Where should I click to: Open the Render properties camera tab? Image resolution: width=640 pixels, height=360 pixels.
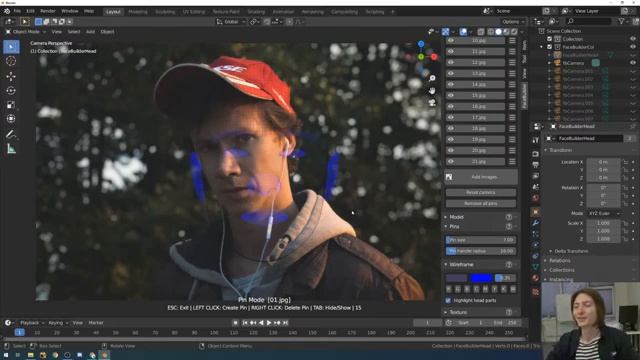[536, 154]
